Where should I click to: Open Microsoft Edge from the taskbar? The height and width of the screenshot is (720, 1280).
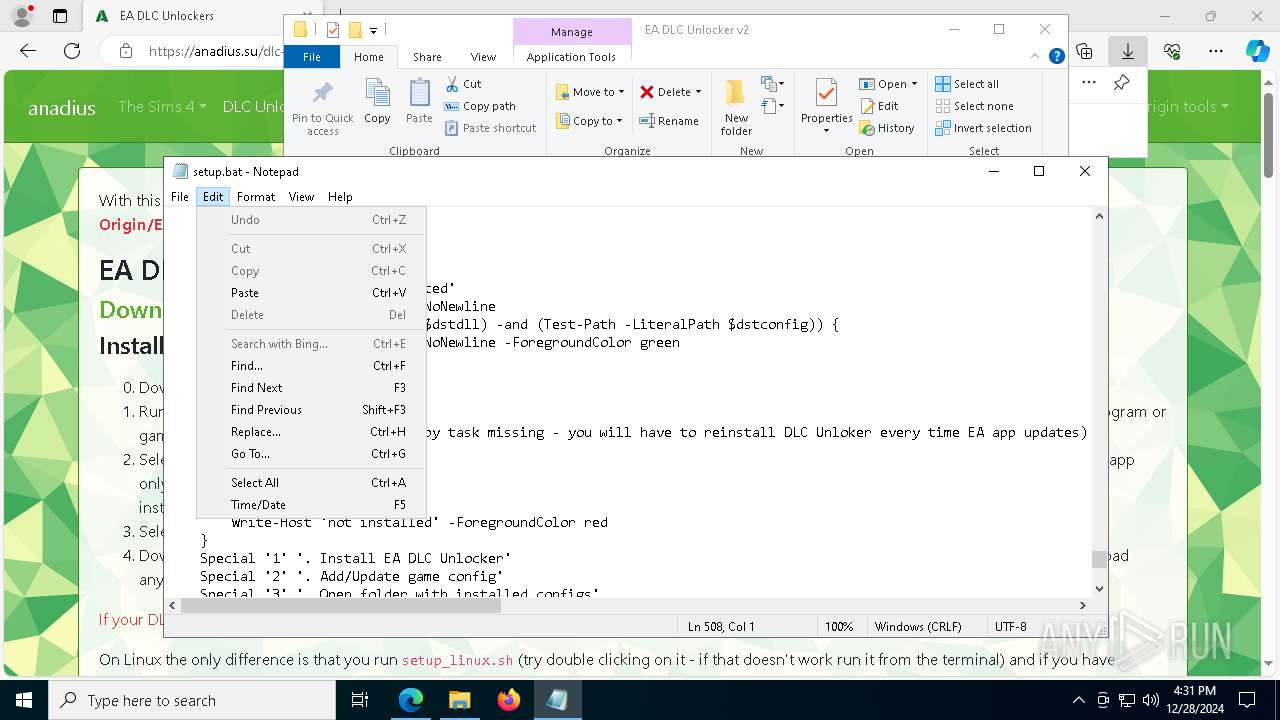coord(411,700)
